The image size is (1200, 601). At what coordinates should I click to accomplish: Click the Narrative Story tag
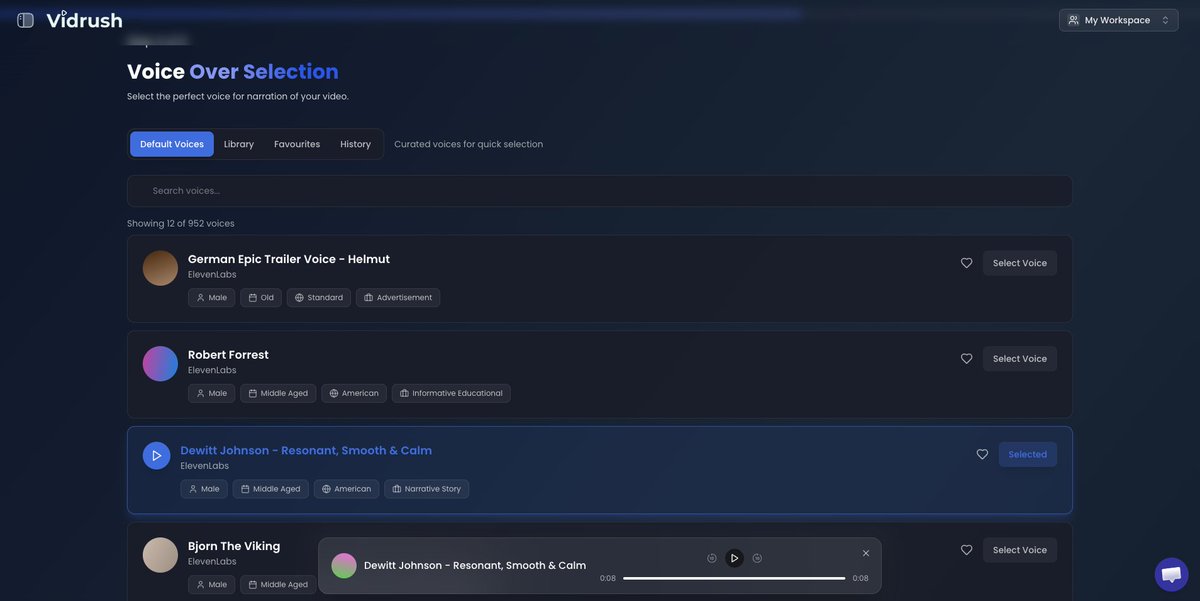tap(427, 489)
